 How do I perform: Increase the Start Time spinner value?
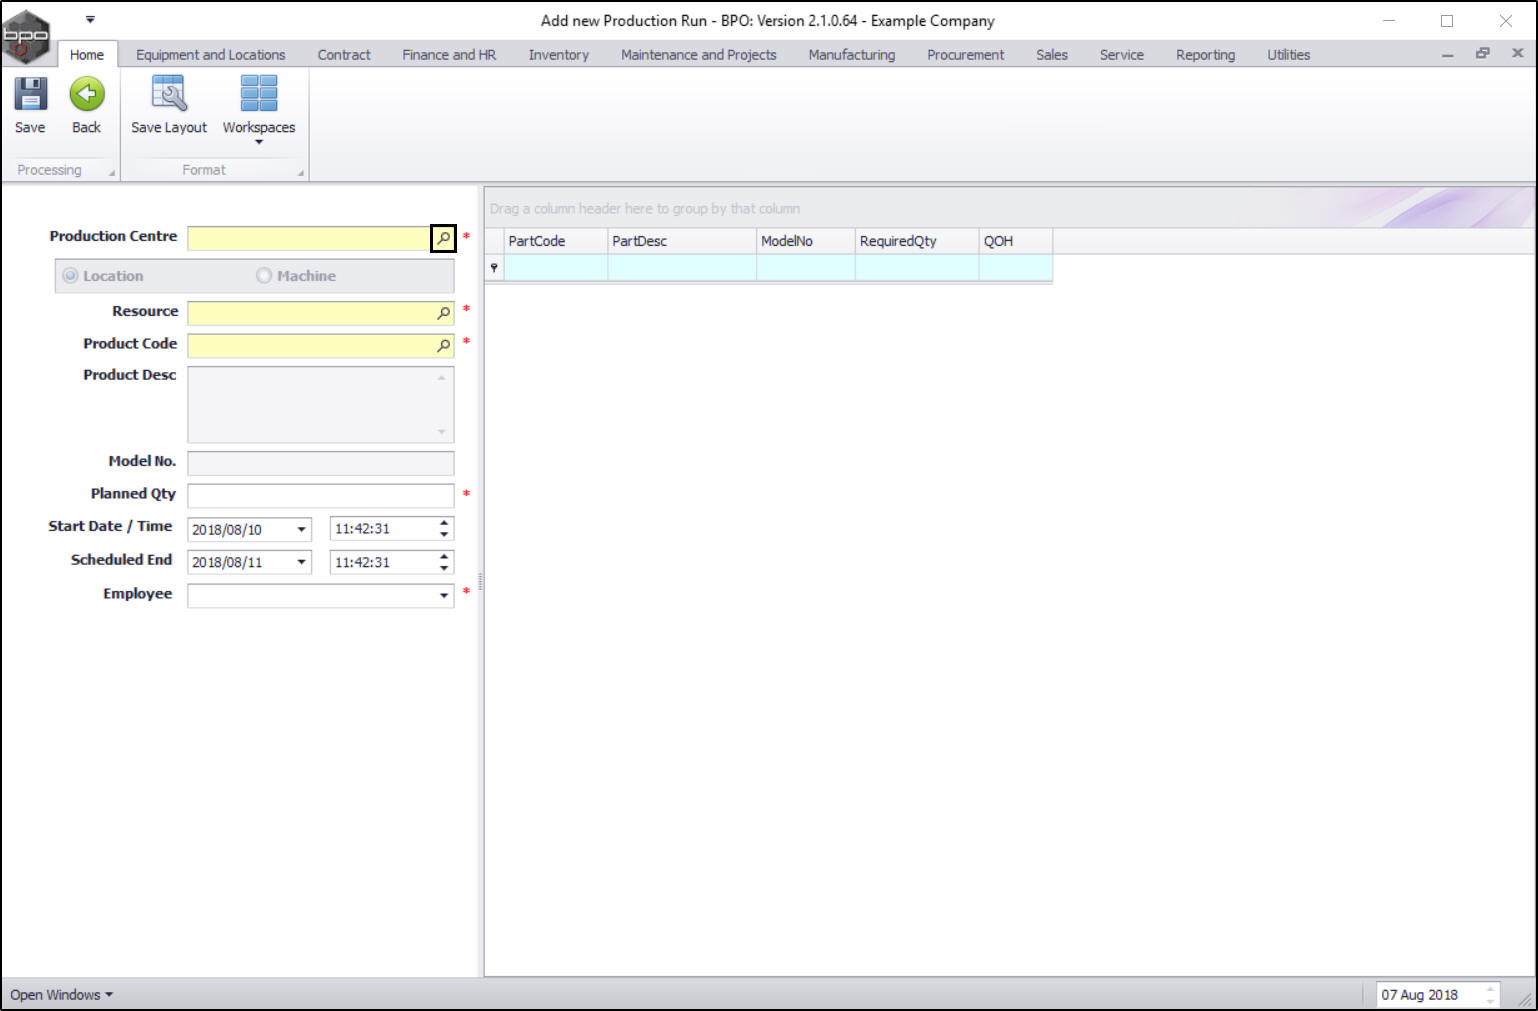pyautogui.click(x=444, y=523)
